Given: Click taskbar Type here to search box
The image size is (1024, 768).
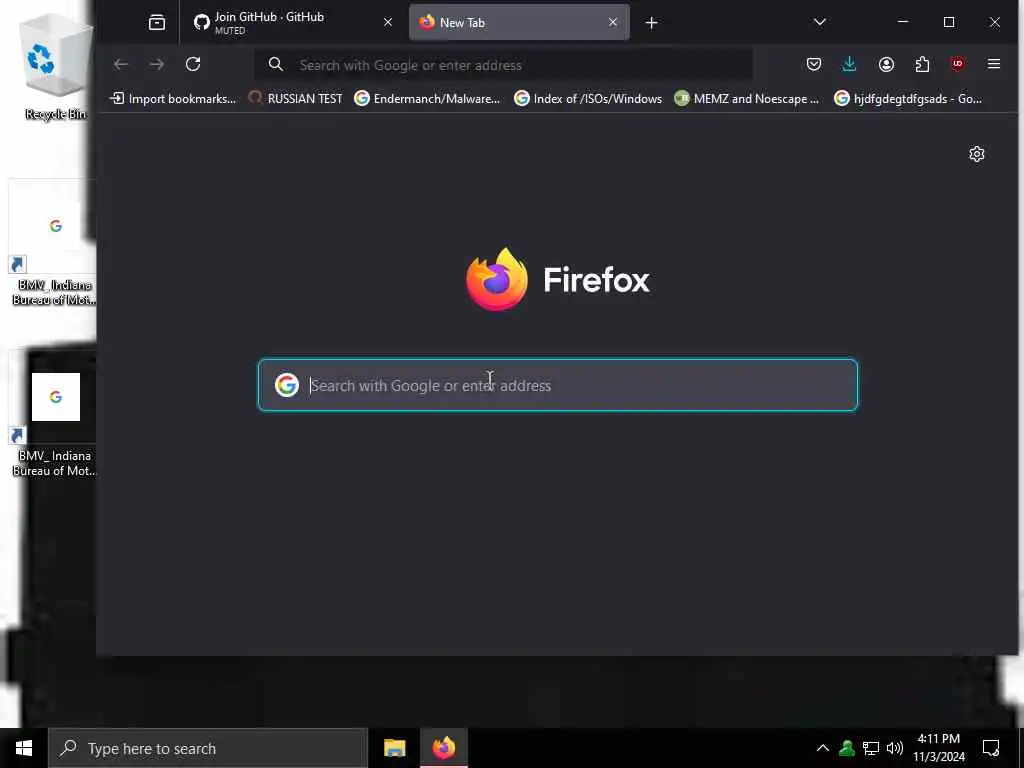Looking at the screenshot, I should (x=208, y=748).
